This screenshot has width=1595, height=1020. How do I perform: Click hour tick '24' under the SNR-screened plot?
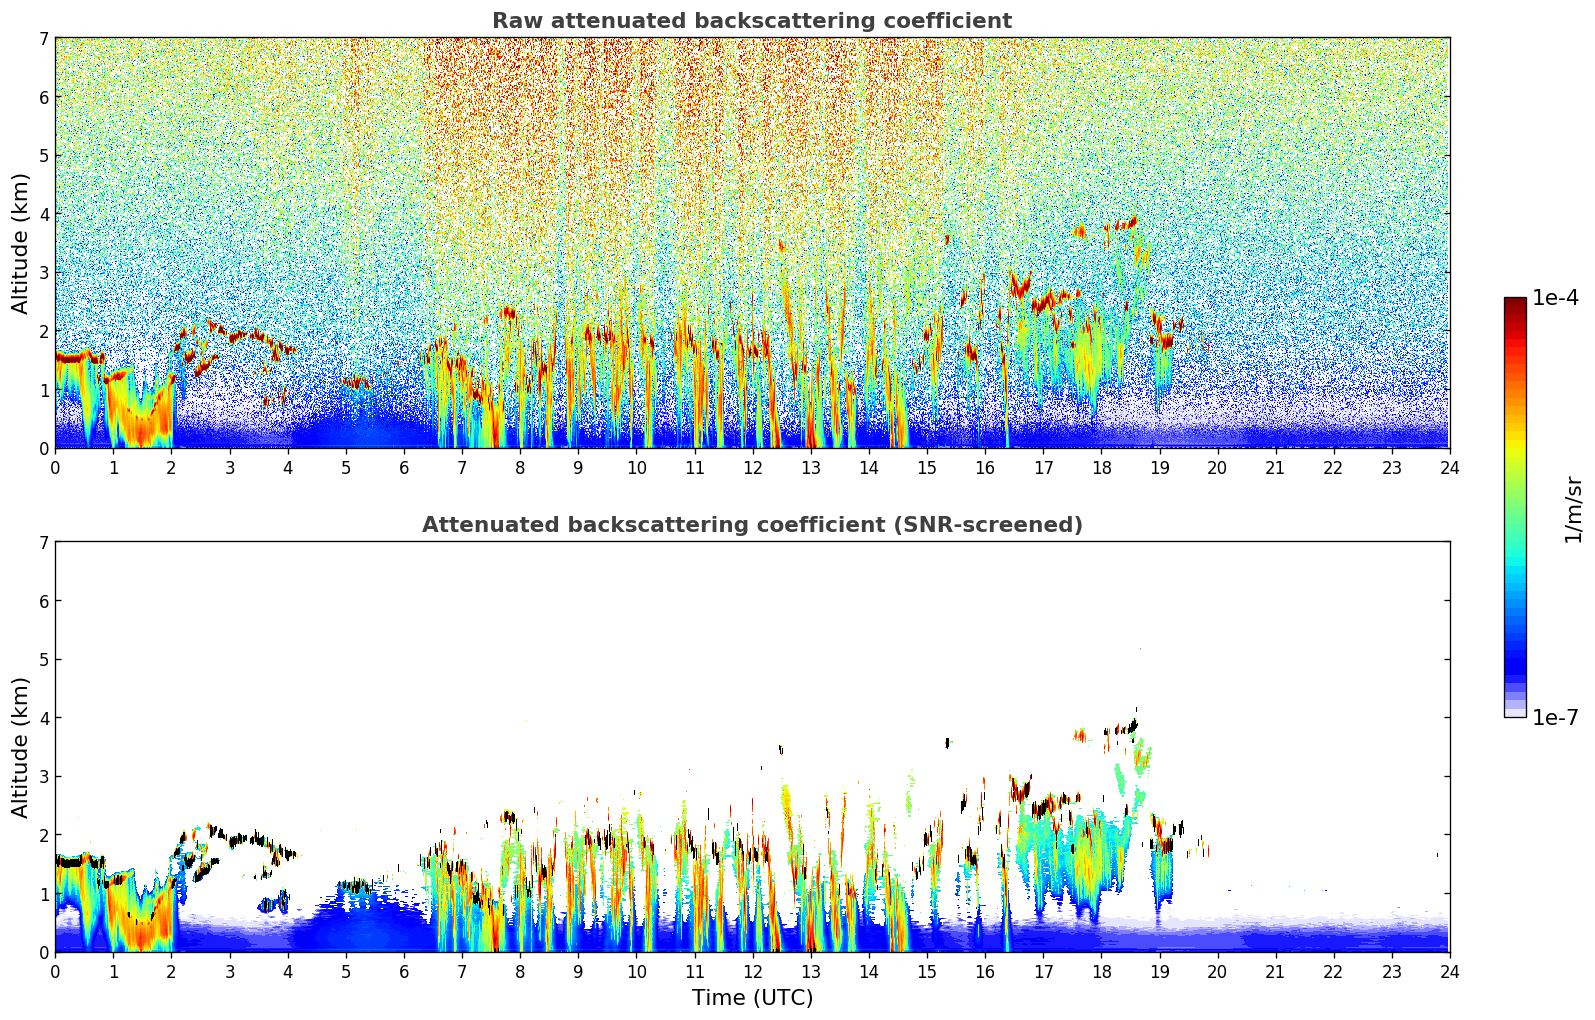1449,971
